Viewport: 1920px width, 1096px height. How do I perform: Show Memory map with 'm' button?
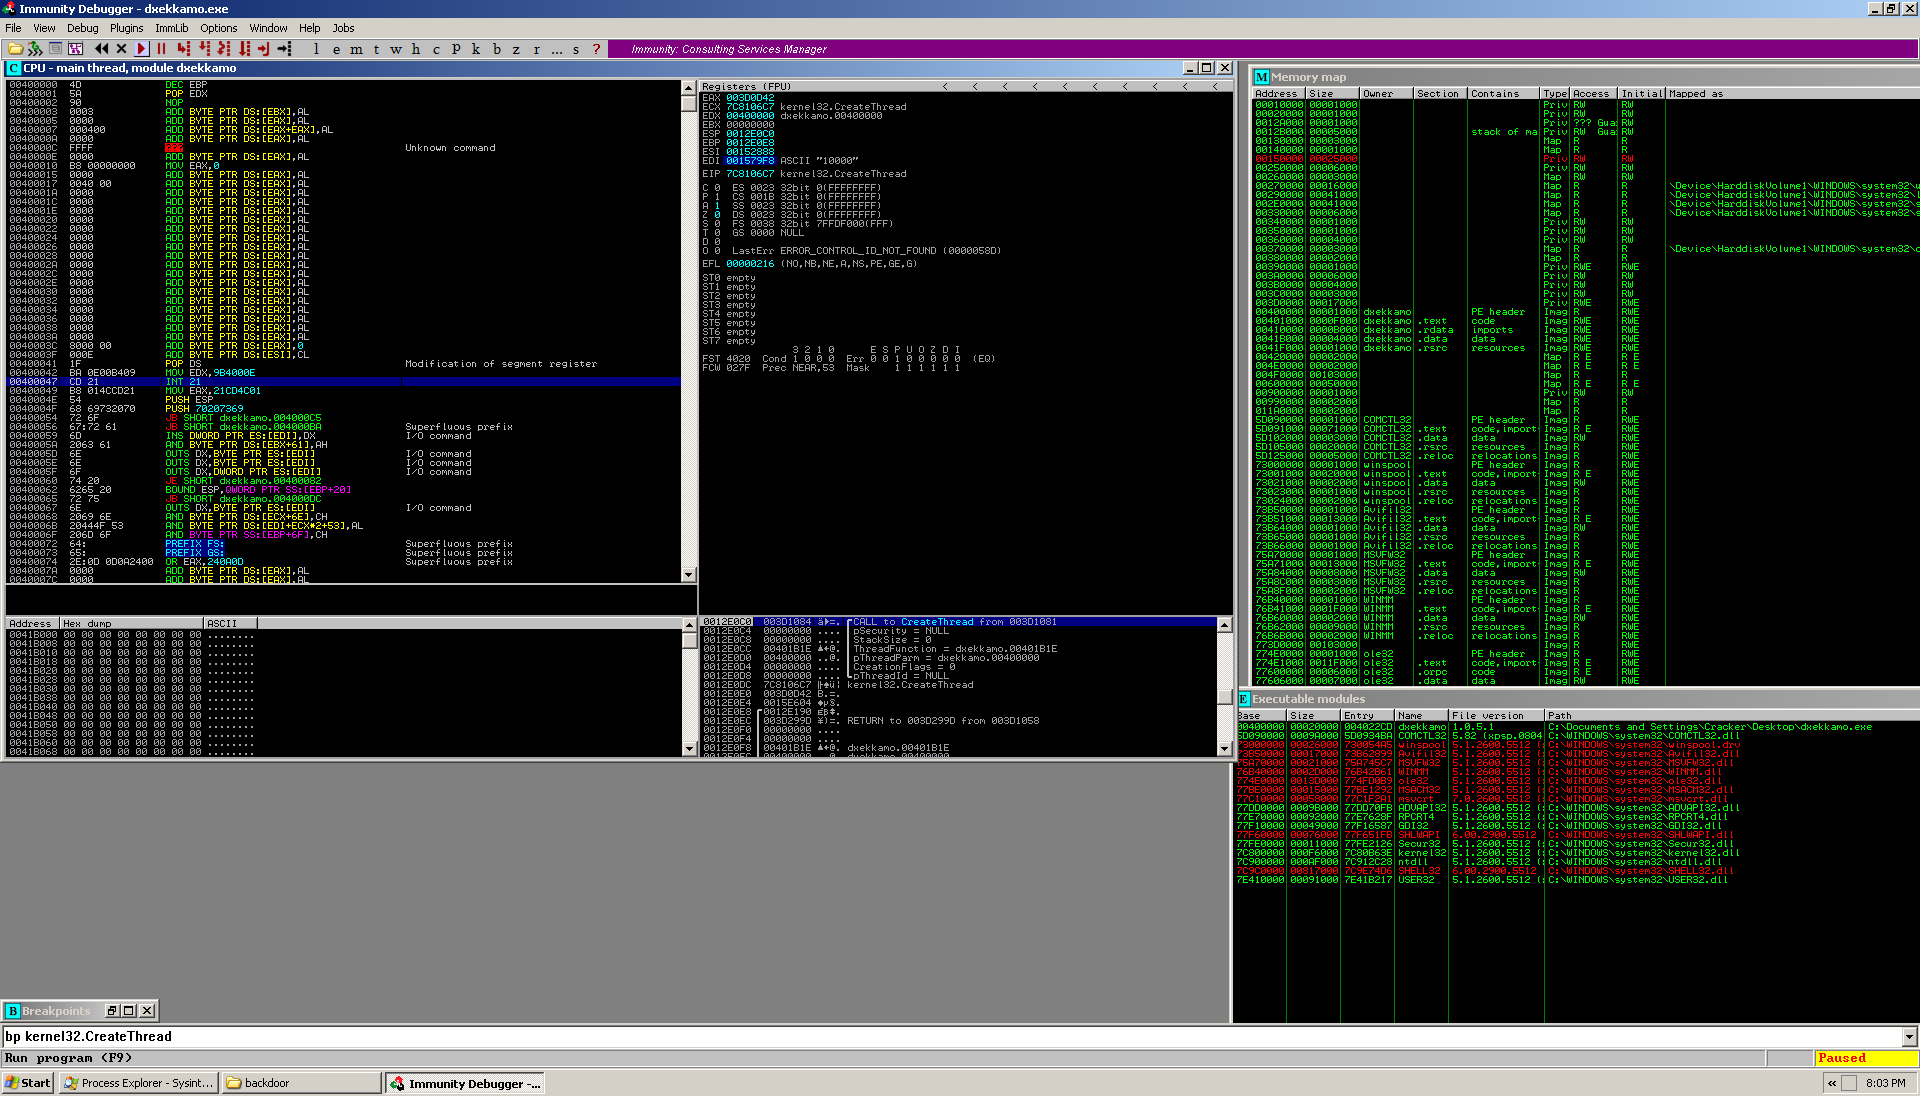click(x=356, y=48)
